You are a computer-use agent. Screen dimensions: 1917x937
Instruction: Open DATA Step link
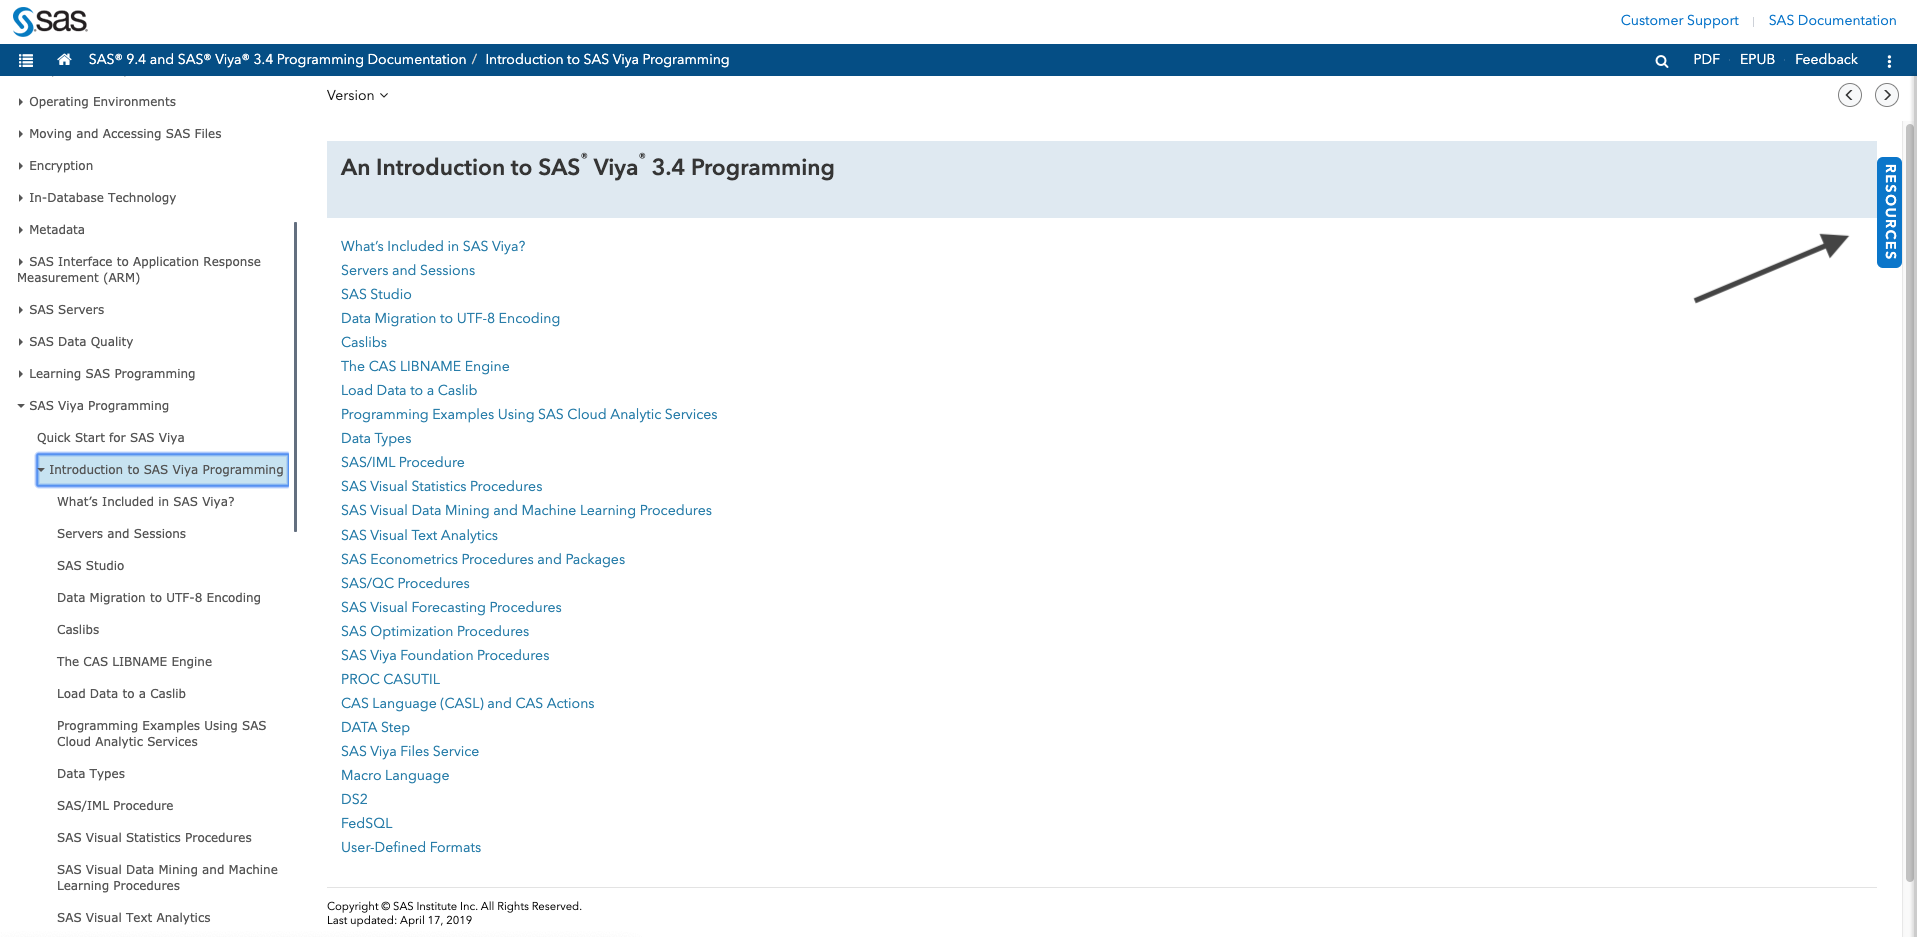(375, 727)
